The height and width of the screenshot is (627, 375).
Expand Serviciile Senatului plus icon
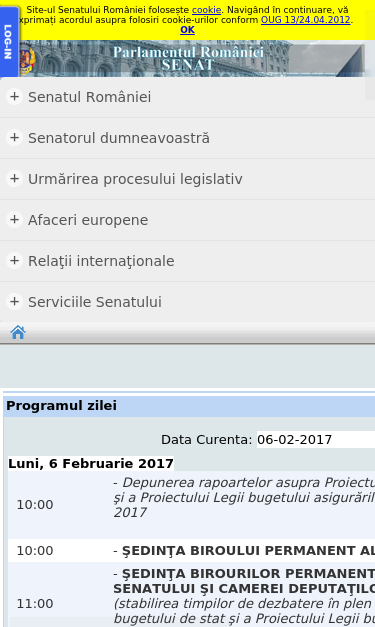14,302
